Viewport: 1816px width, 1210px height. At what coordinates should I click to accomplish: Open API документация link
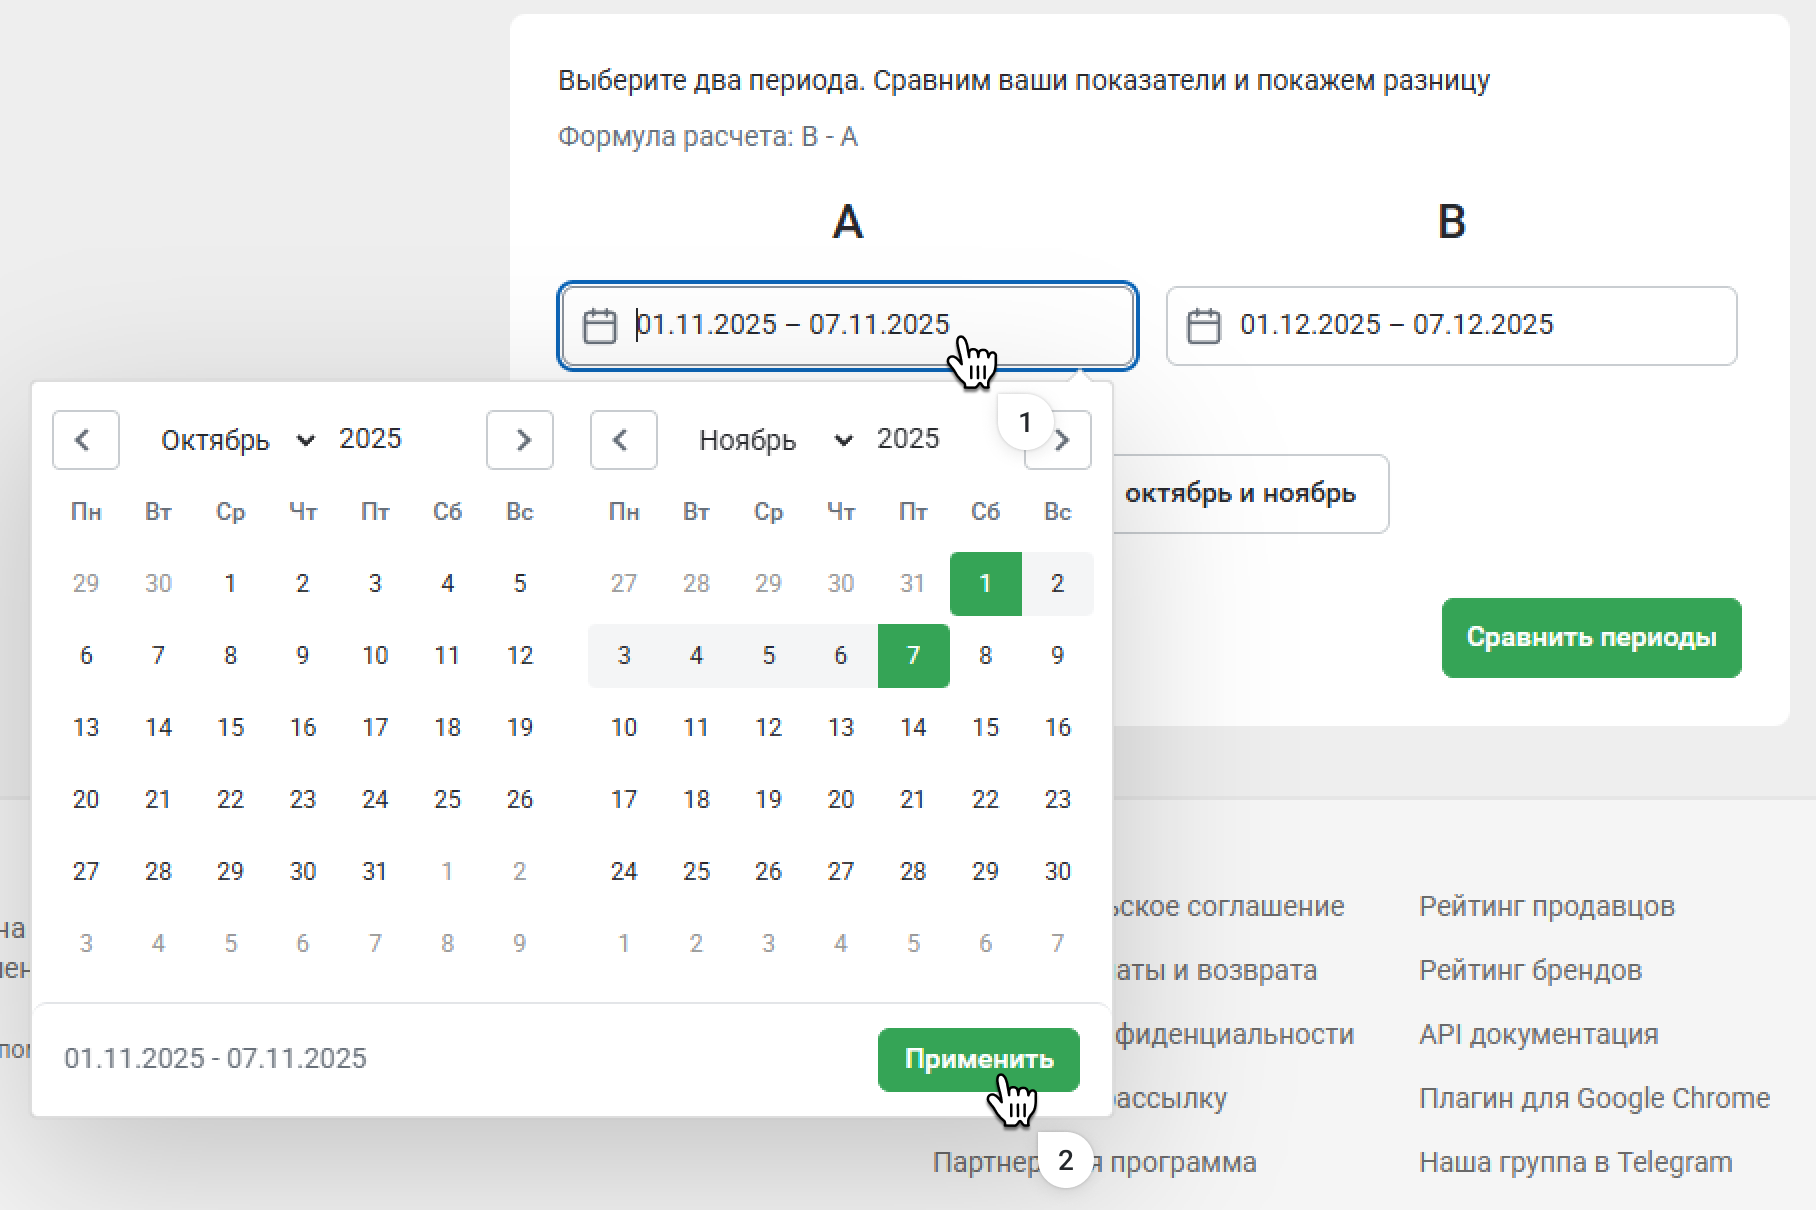(1538, 1035)
